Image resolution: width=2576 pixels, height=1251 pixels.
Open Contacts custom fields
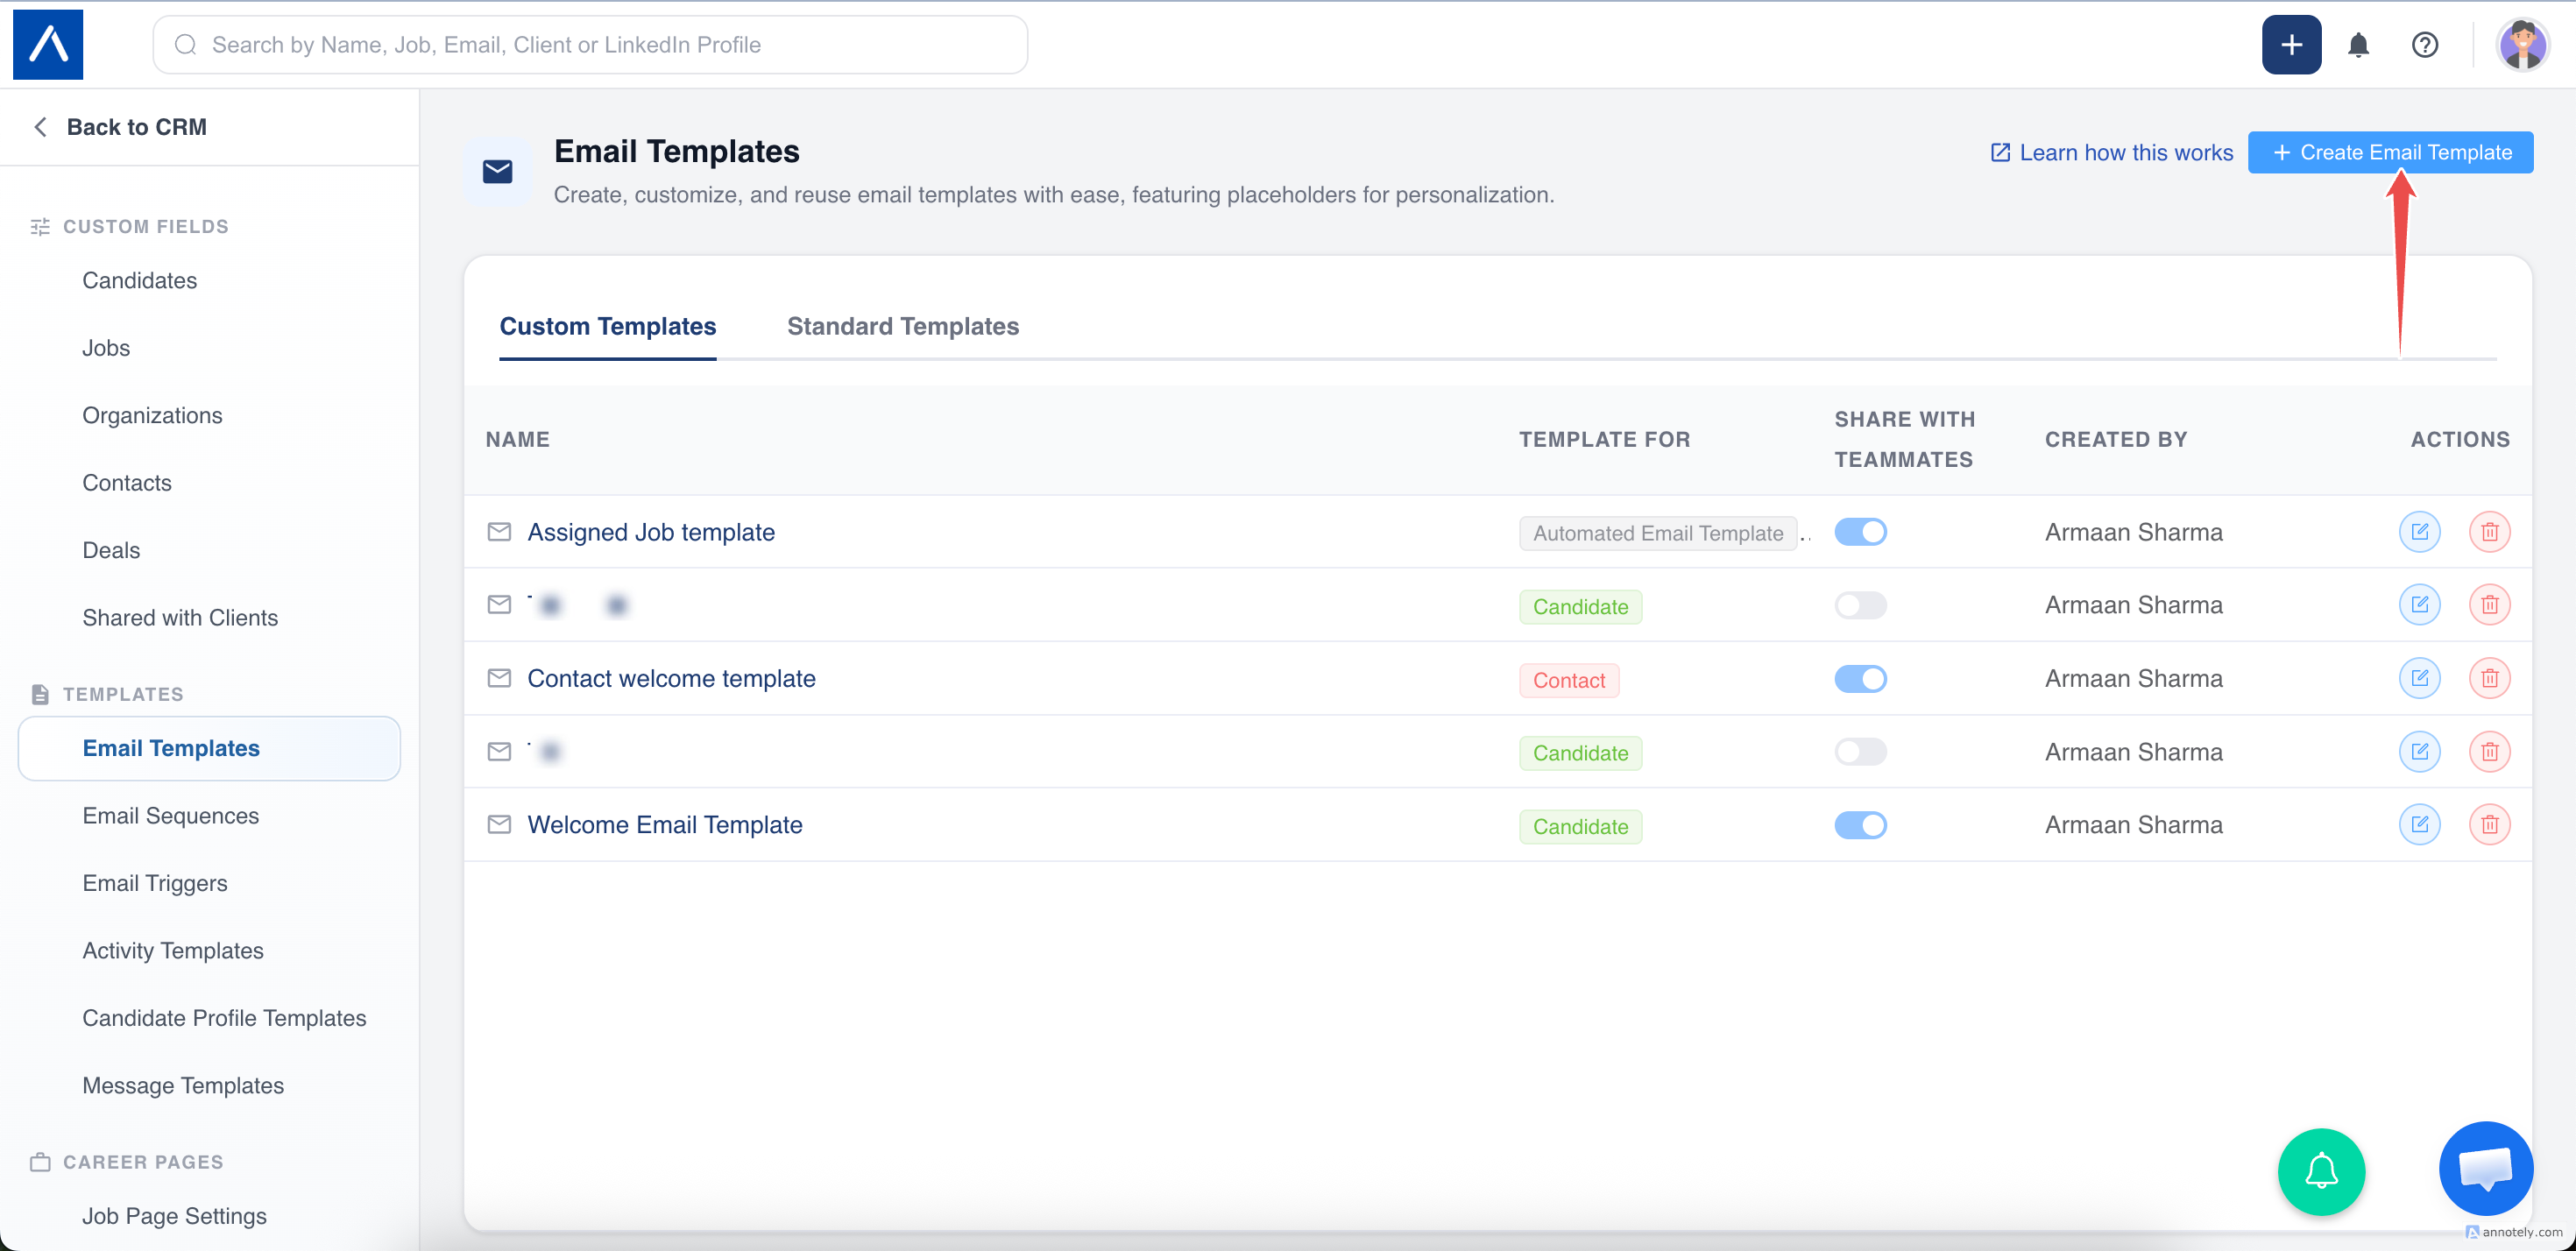(x=127, y=483)
